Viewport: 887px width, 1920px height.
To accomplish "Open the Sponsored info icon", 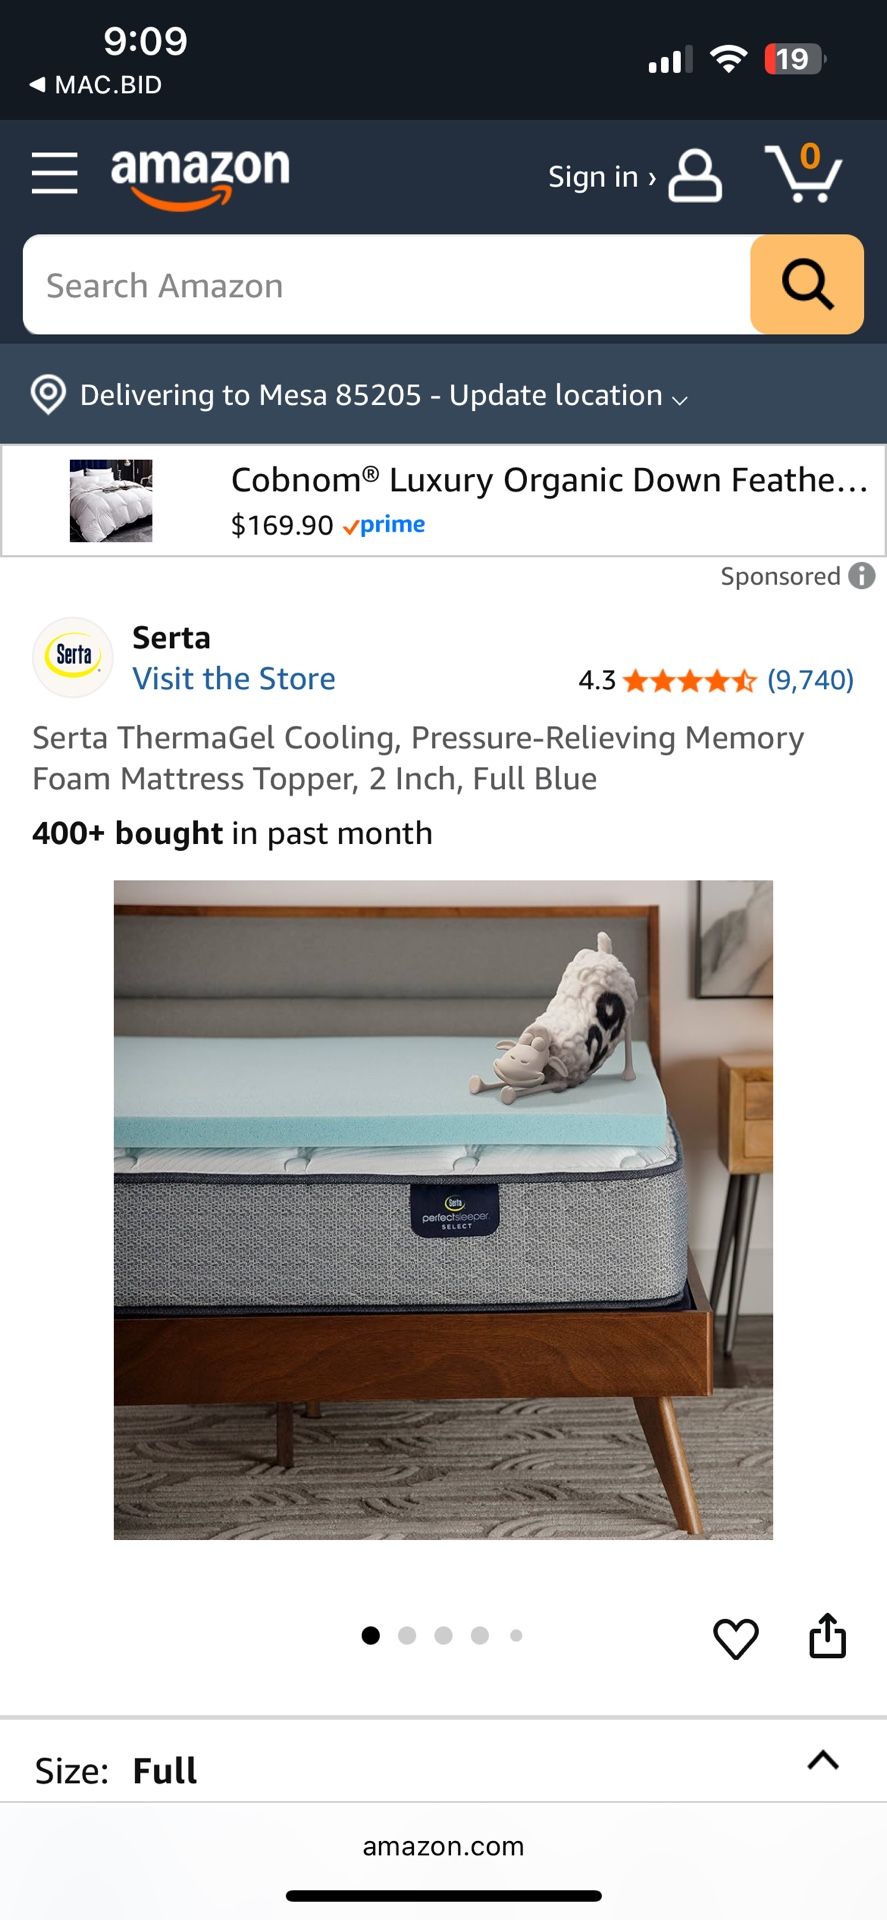I will tap(862, 576).
